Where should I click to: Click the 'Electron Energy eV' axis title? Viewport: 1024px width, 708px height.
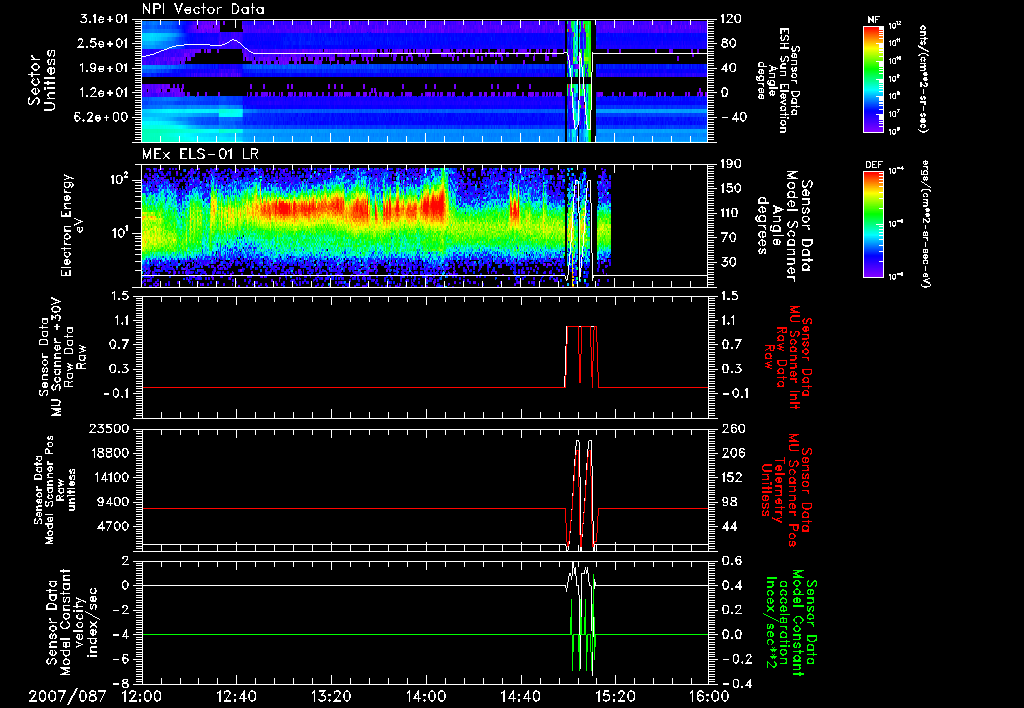pyautogui.click(x=72, y=225)
